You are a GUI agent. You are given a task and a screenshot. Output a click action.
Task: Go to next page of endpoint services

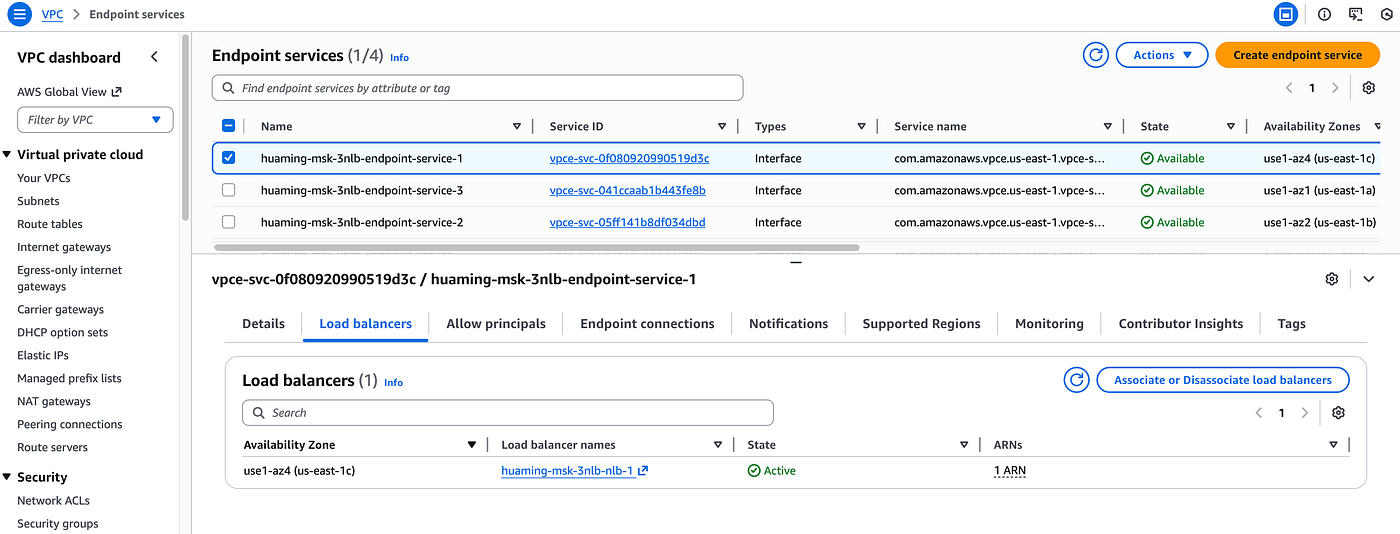coord(1335,88)
